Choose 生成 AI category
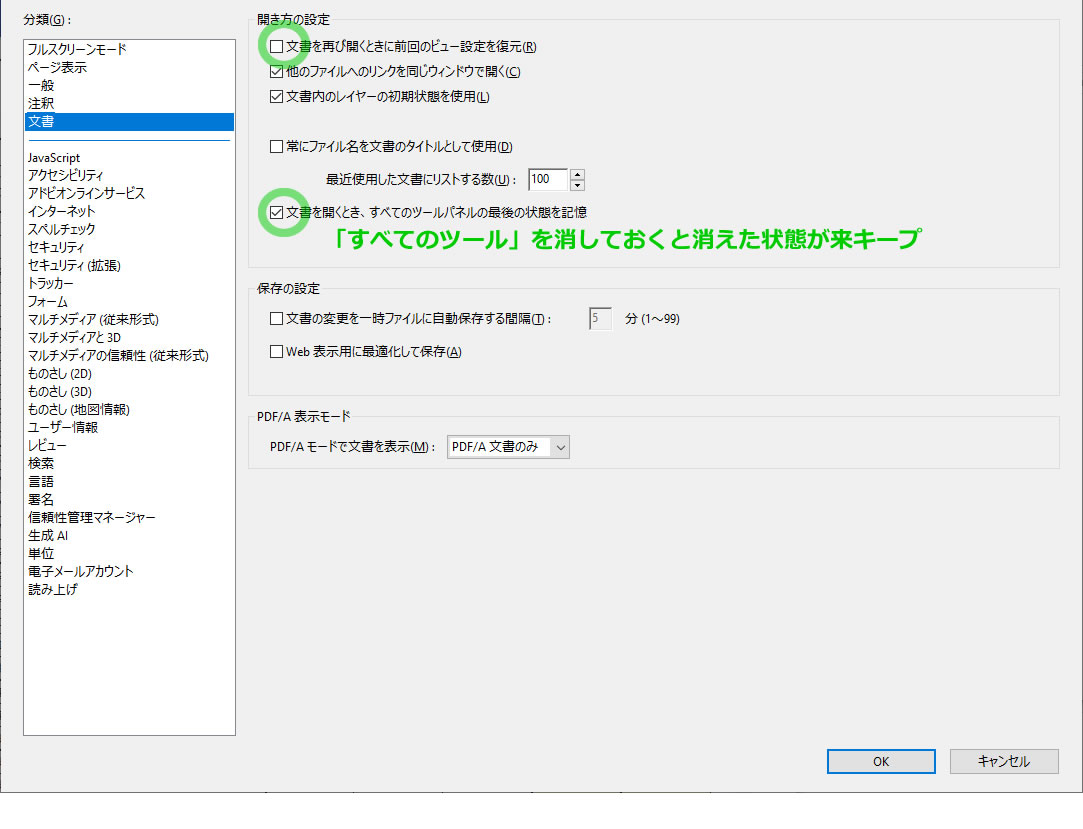Image resolution: width=1083 pixels, height=829 pixels. [x=48, y=536]
